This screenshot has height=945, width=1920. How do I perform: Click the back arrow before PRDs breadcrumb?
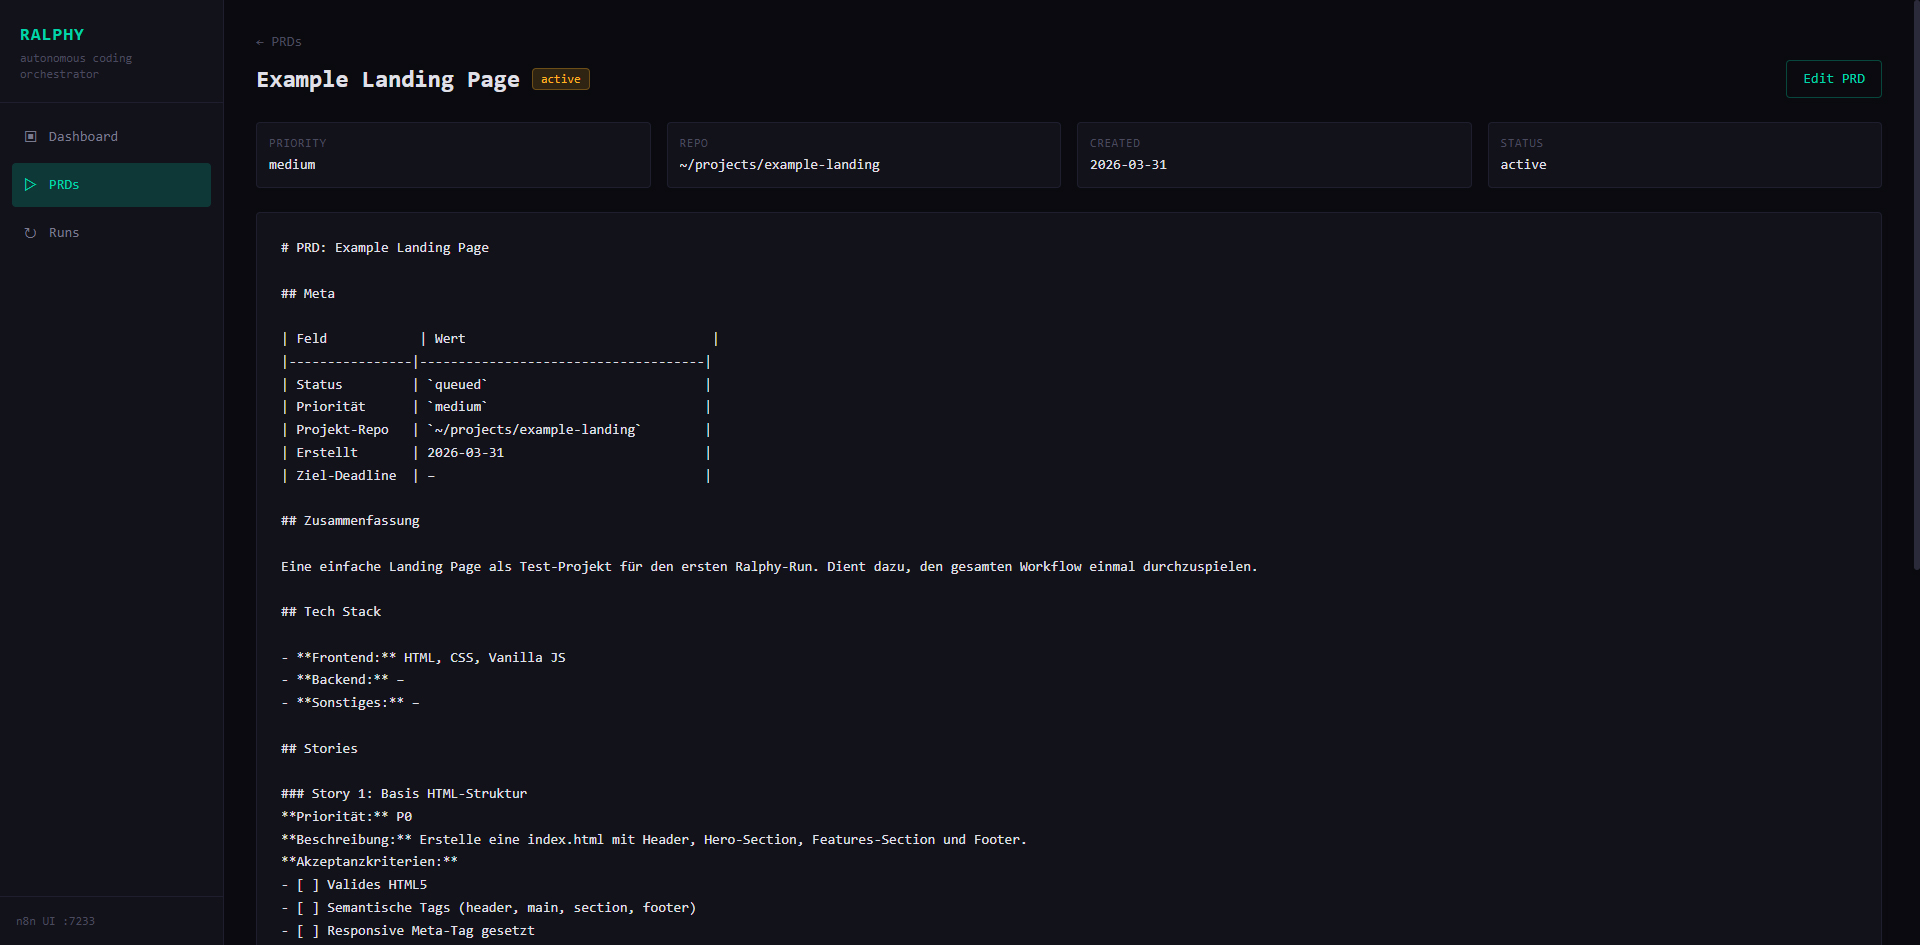click(260, 42)
